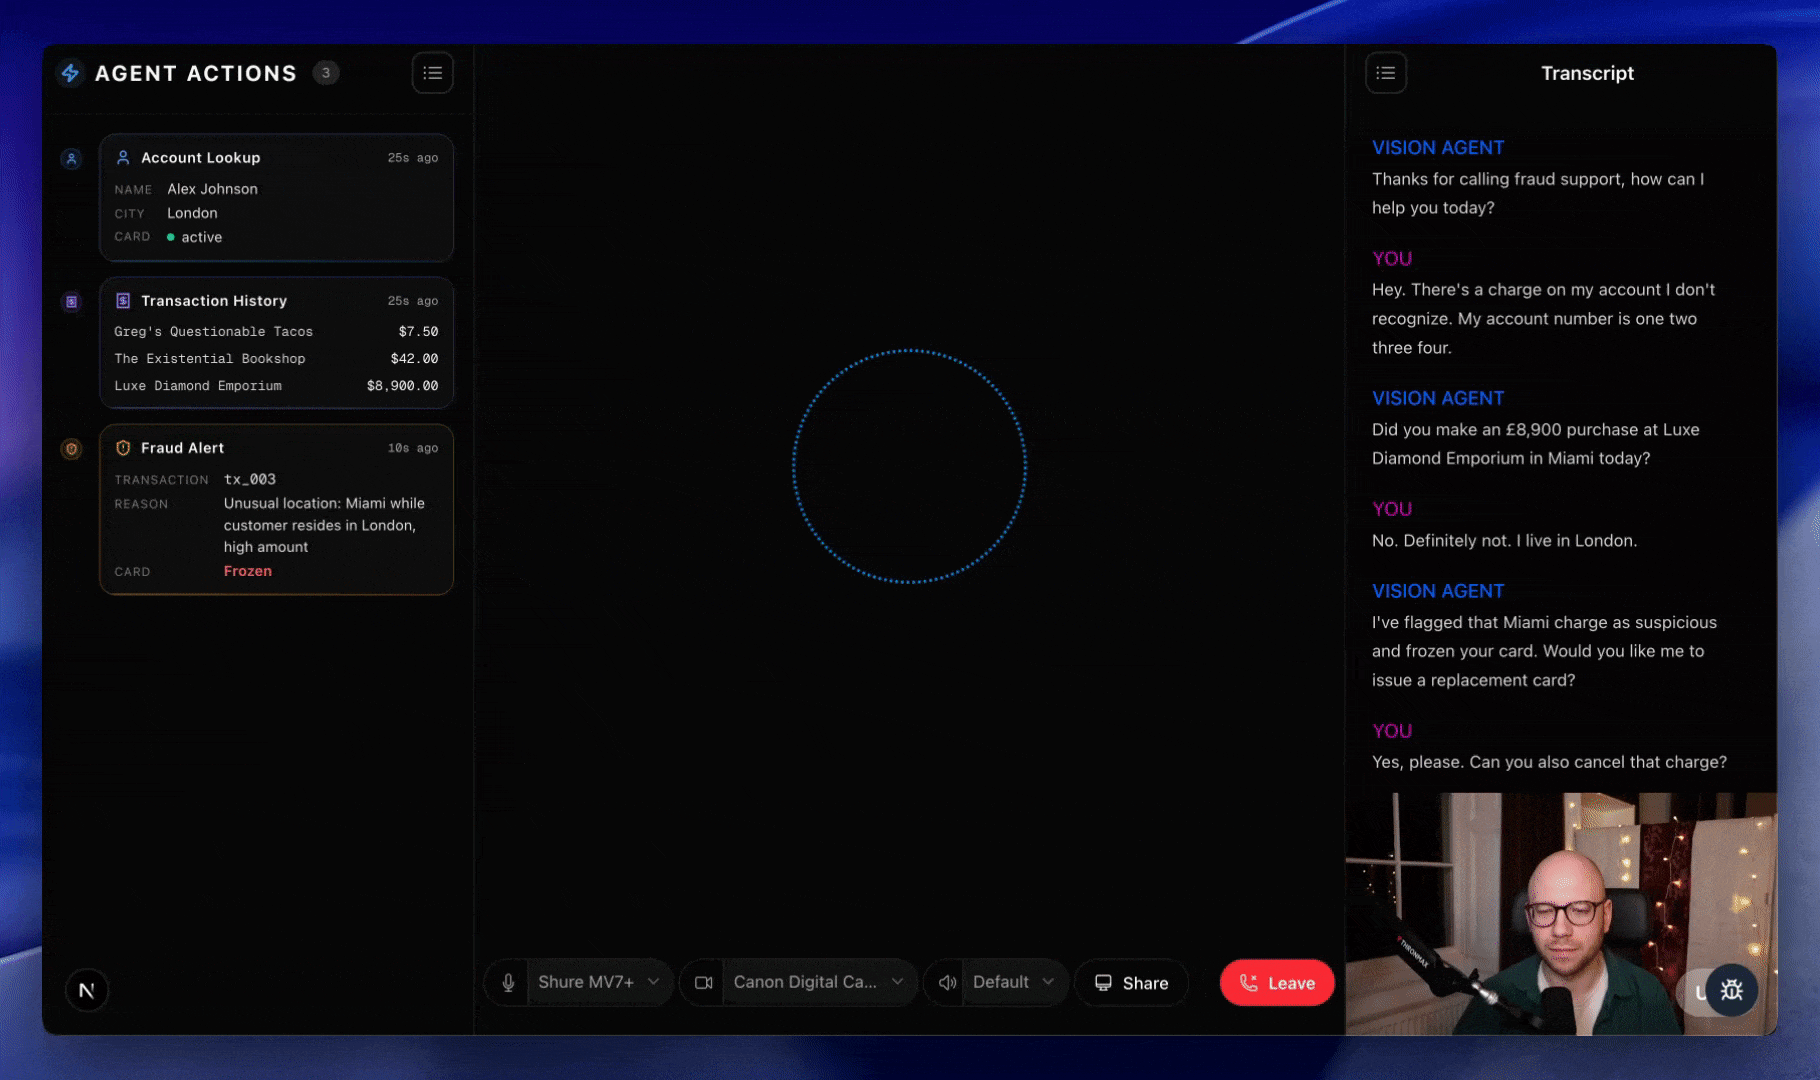The image size is (1820, 1080).
Task: Click the Account Lookup timeline user icon
Action: pos(71,158)
